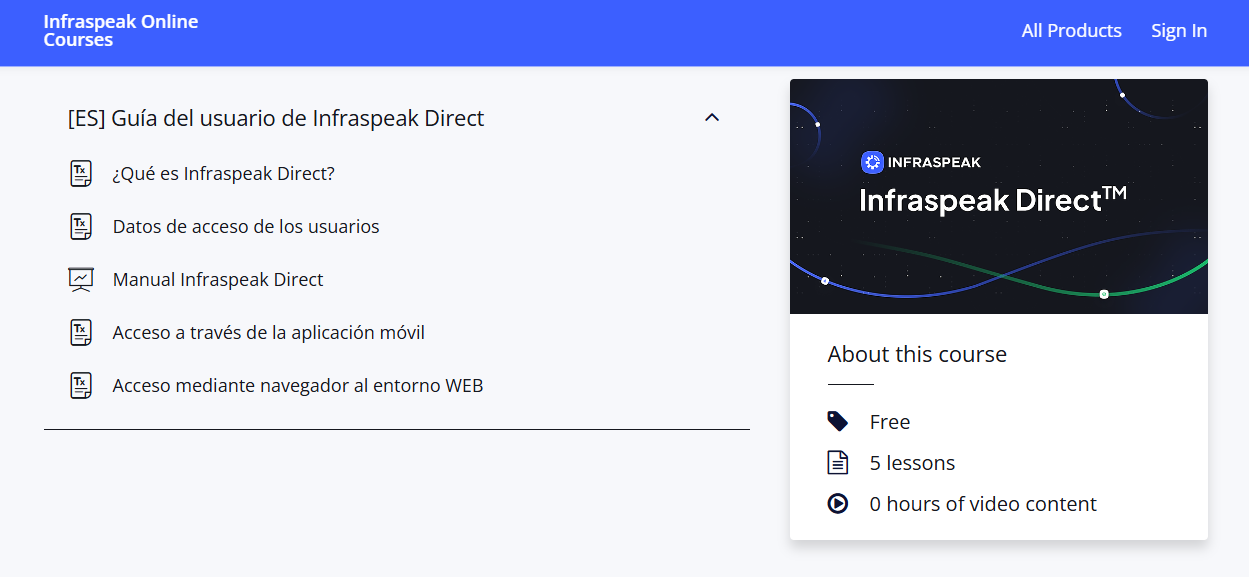
Task: Click the [ES] Guía del usuario de Infraspeak Direct heading
Action: [276, 118]
